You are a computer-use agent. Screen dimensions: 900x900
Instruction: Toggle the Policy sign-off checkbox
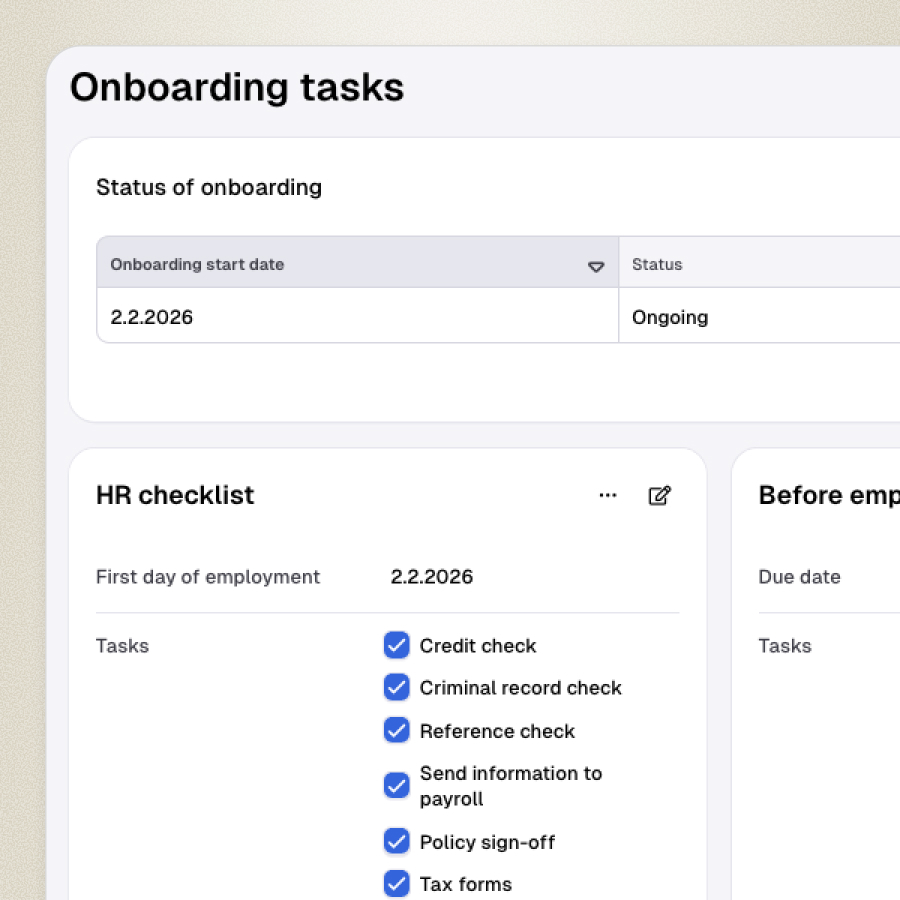[397, 841]
